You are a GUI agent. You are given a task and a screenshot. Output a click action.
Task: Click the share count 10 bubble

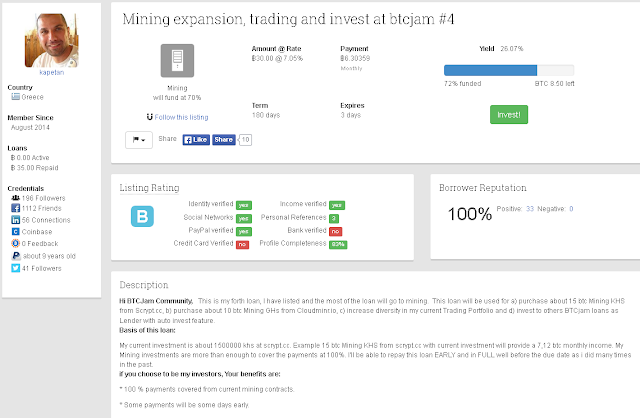tap(245, 140)
